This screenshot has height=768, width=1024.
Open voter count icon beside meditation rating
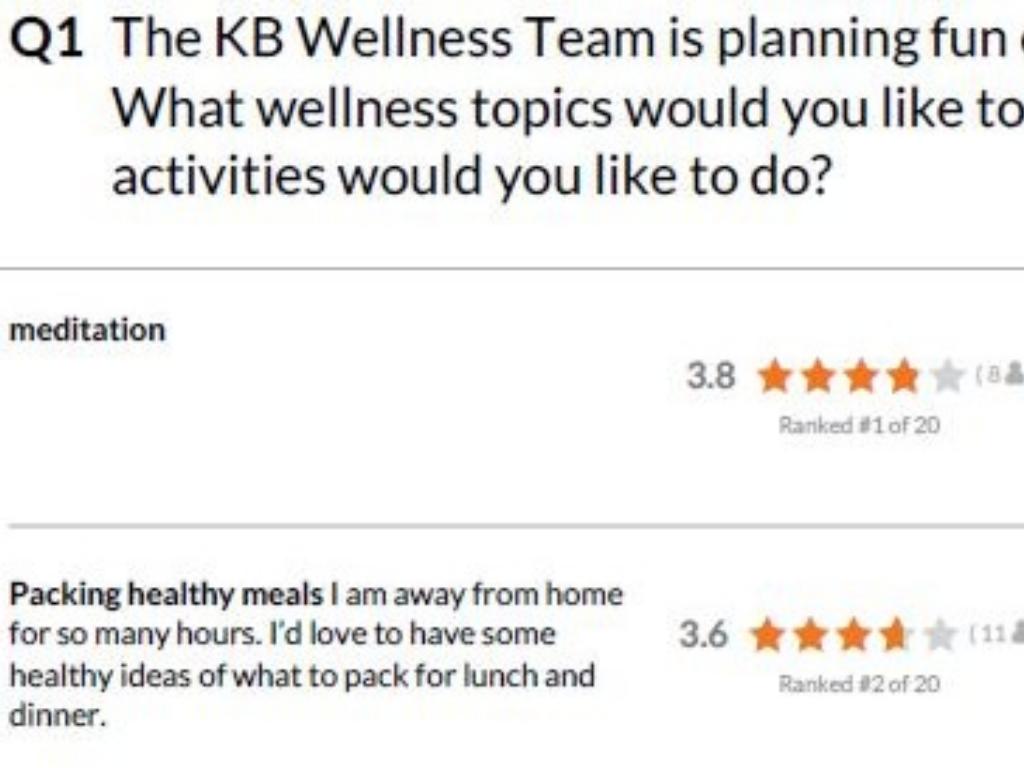pyautogui.click(x=1014, y=374)
